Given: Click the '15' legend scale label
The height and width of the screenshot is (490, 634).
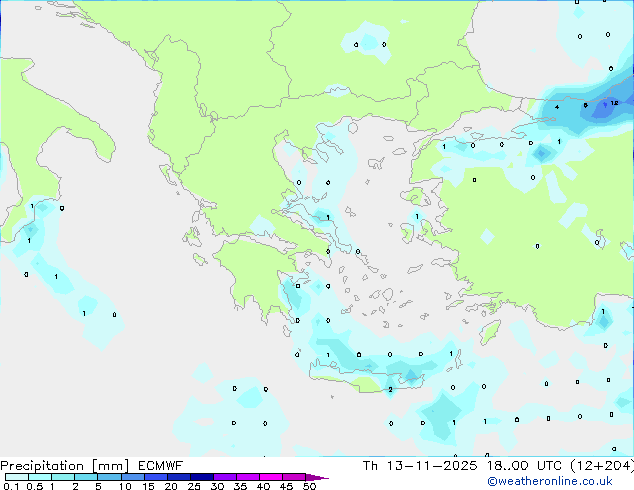Looking at the screenshot, I should tap(148, 486).
